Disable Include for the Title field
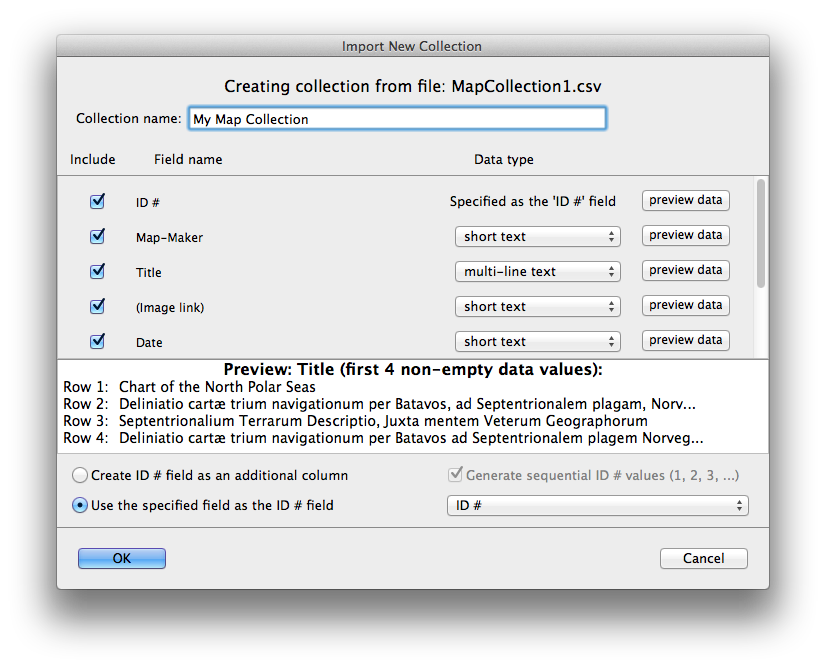 coord(97,271)
